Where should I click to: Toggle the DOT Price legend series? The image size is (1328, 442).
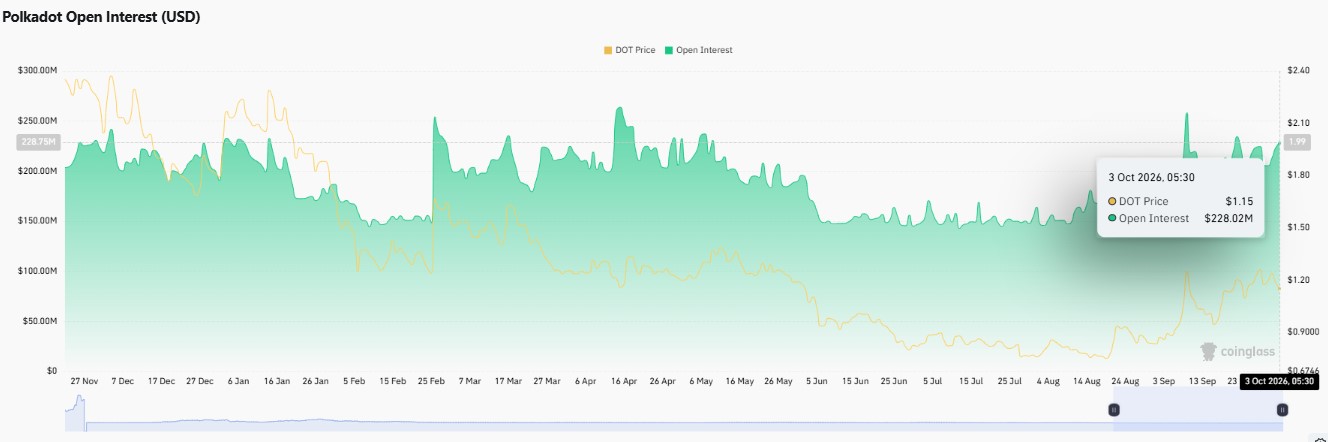(x=629, y=50)
